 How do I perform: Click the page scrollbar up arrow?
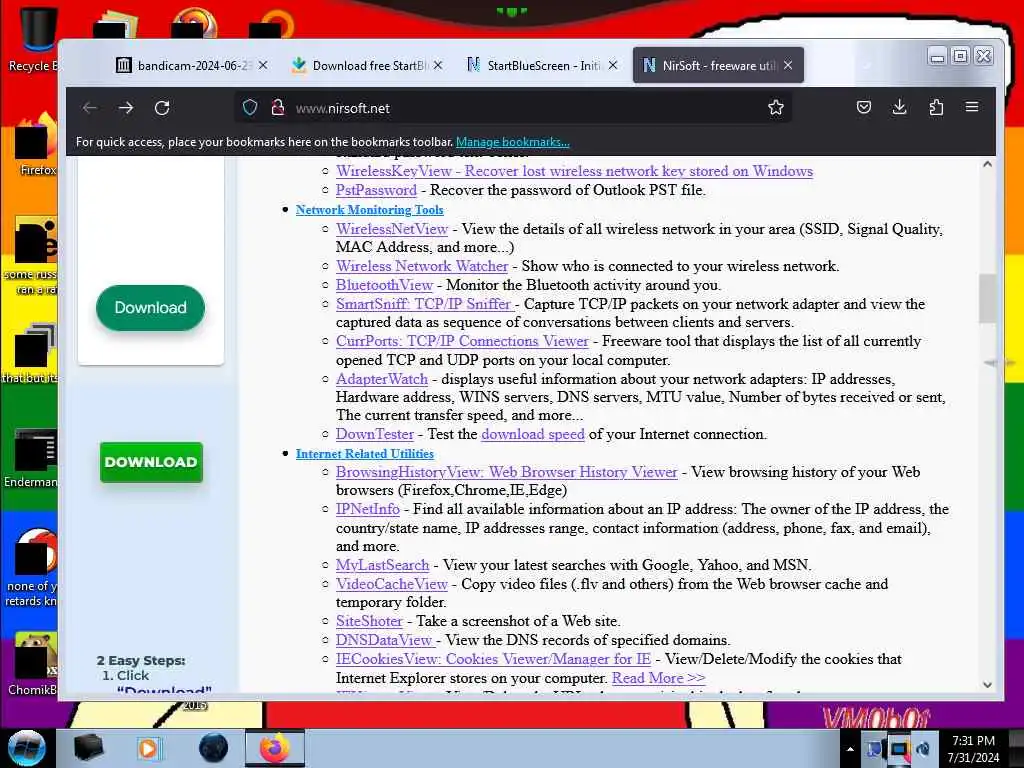pyautogui.click(x=987, y=165)
